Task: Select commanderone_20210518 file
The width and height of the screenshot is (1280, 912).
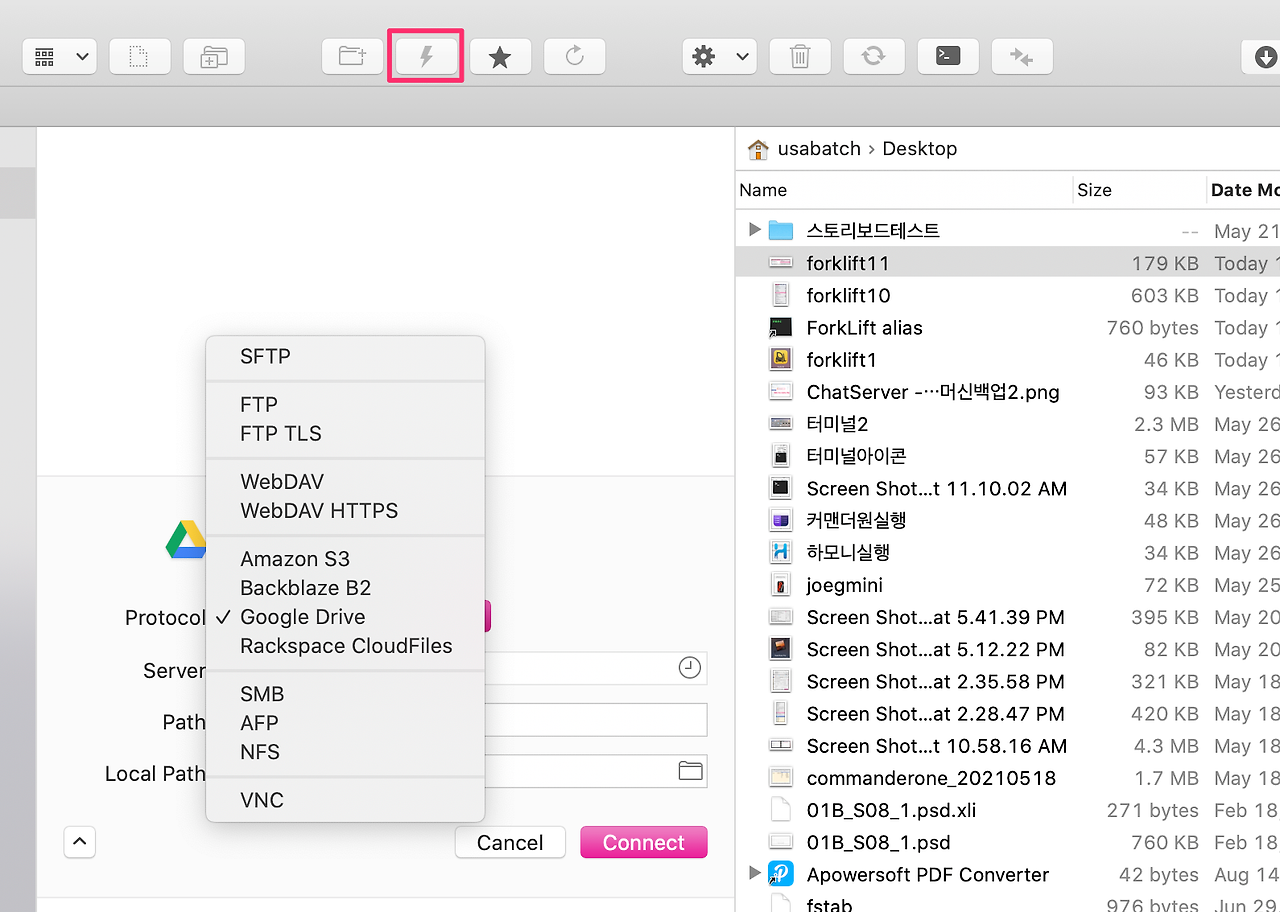Action: coord(931,778)
